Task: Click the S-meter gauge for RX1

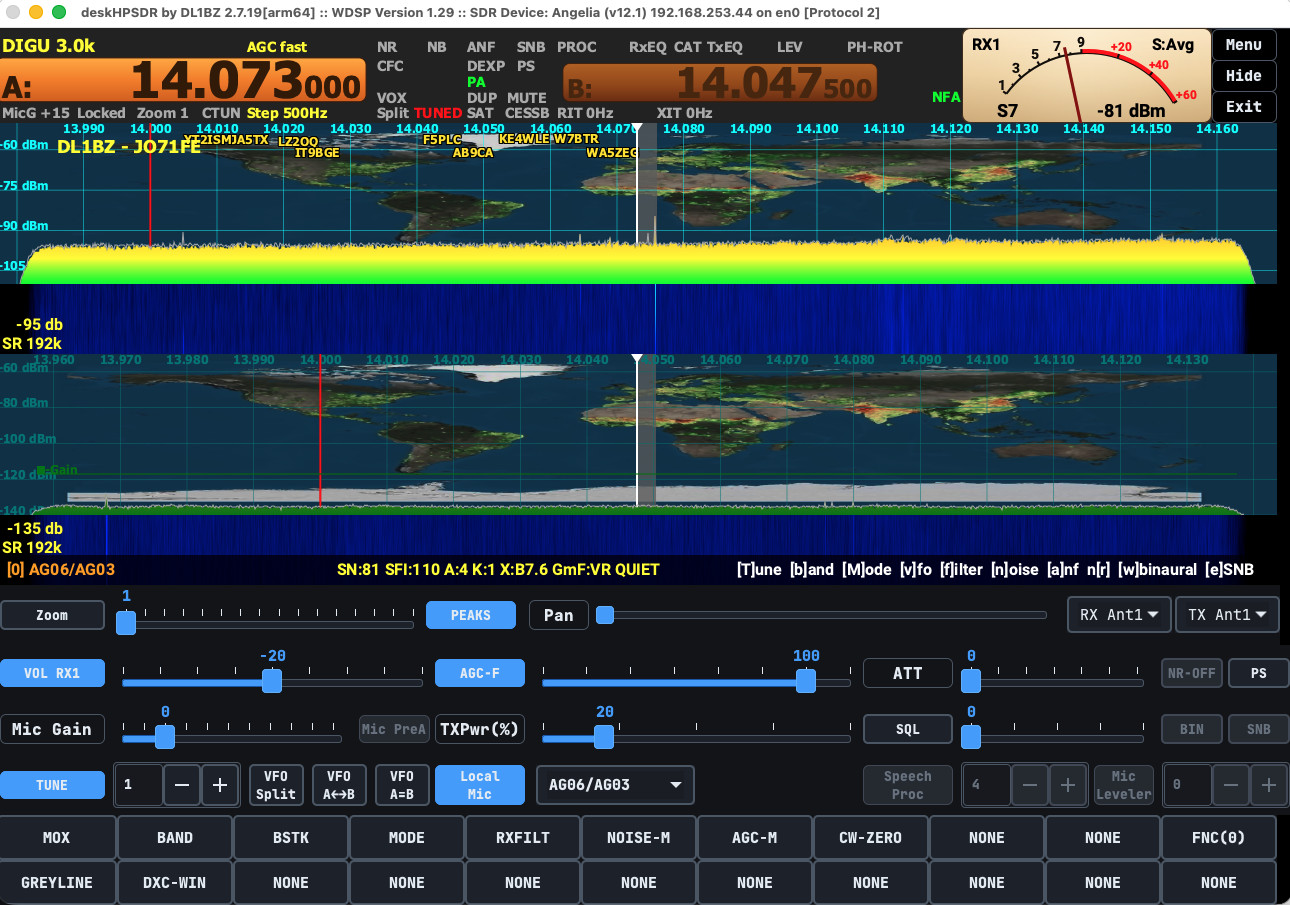Action: tap(1086, 75)
